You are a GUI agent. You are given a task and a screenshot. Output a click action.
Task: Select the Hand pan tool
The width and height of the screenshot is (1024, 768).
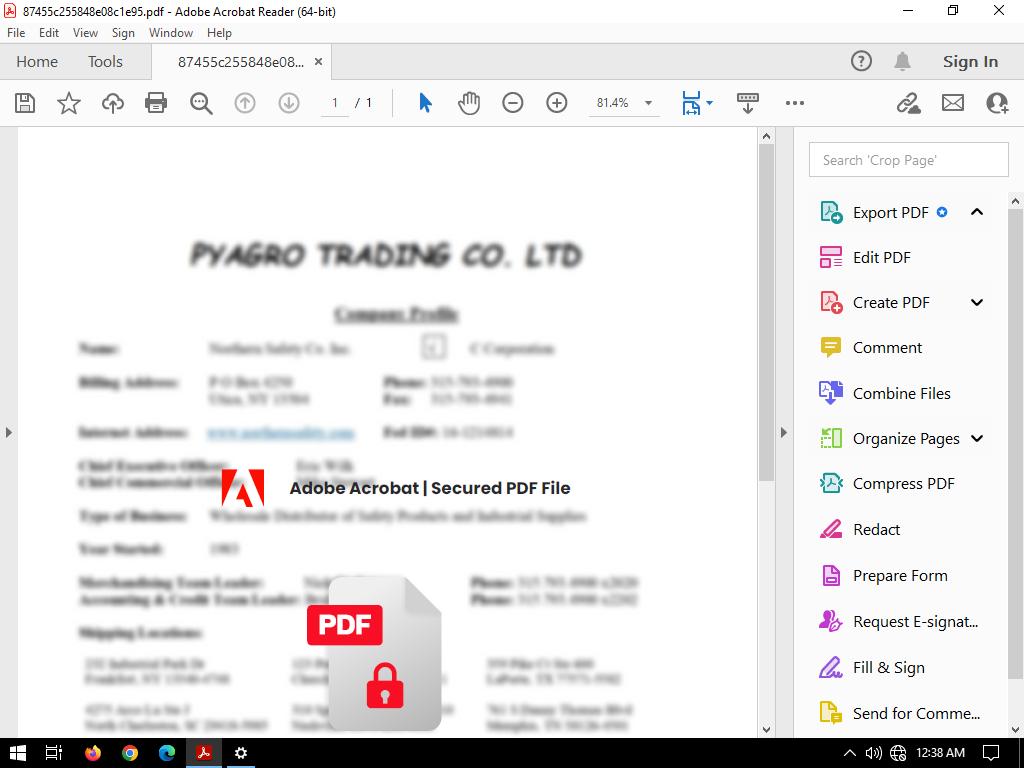pos(469,103)
